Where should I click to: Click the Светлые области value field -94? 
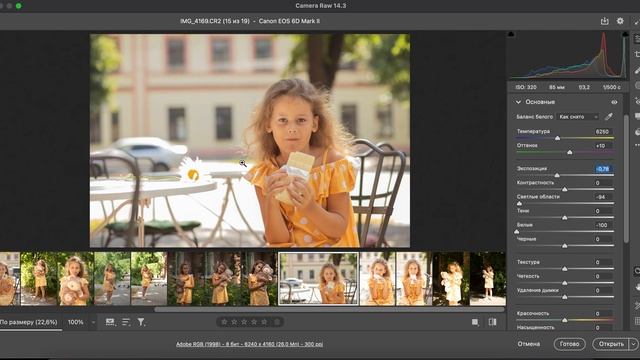[x=602, y=197]
